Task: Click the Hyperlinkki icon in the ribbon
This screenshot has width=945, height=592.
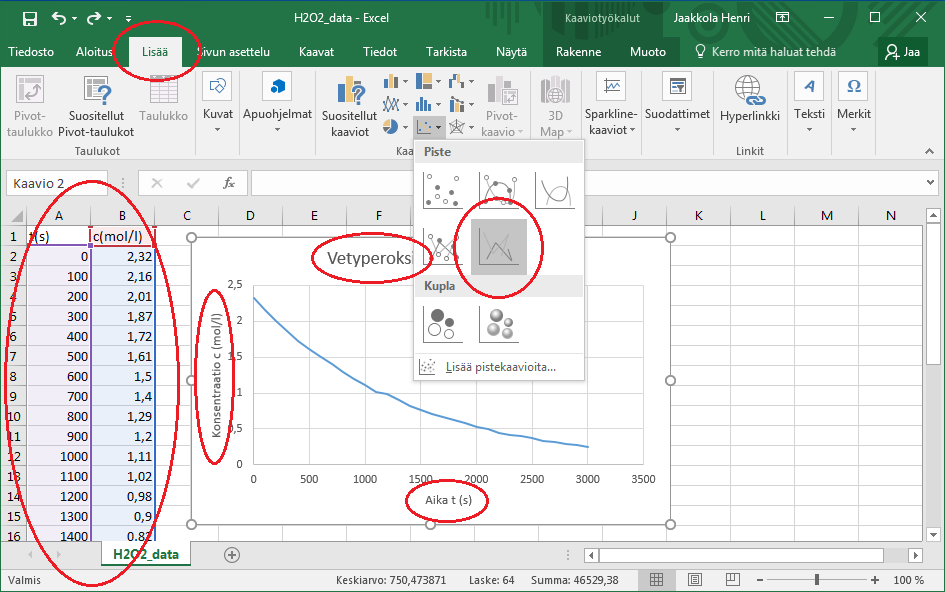Action: 749,100
